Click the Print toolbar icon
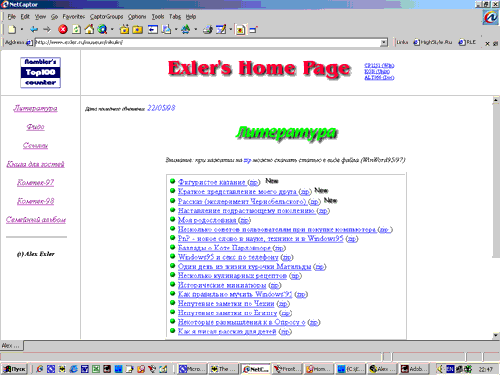 pyautogui.click(x=207, y=30)
